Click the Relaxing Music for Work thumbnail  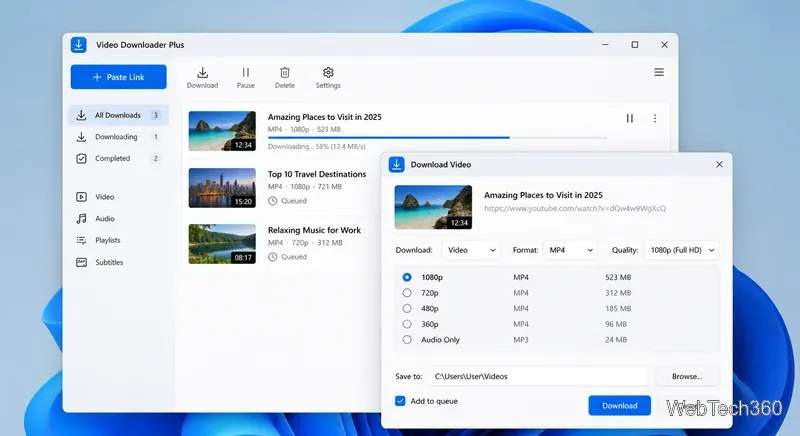point(222,244)
